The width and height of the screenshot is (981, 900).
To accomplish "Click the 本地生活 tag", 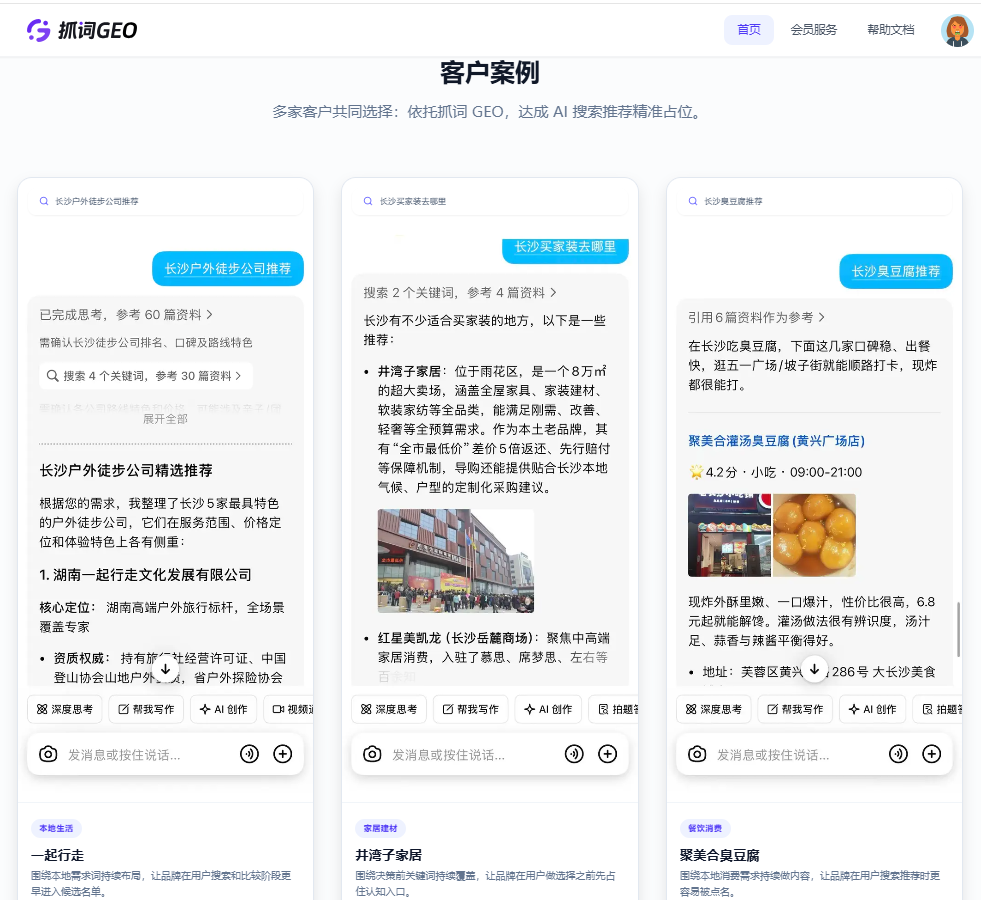I will [56, 828].
